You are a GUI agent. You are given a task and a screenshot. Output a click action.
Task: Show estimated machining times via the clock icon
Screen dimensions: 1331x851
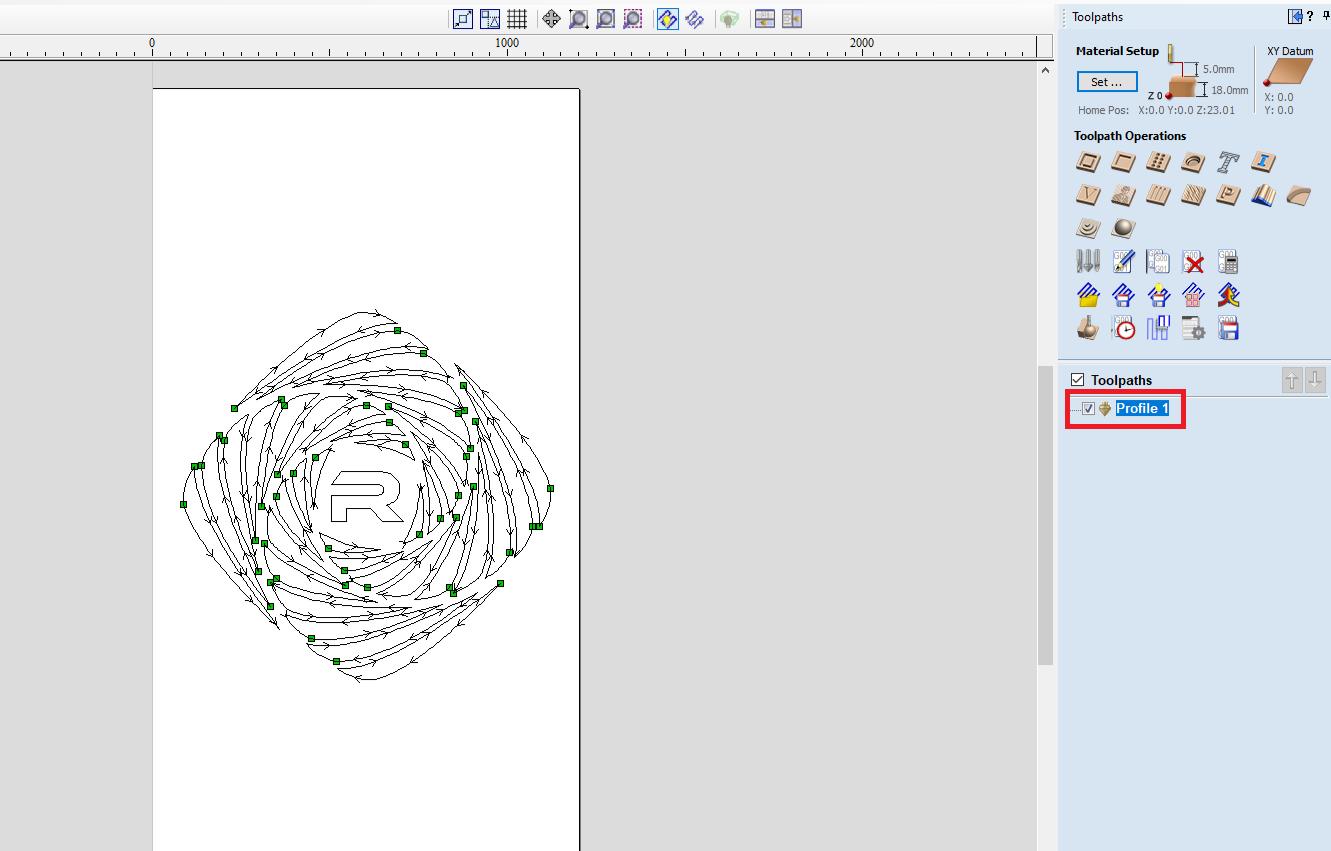1123,328
